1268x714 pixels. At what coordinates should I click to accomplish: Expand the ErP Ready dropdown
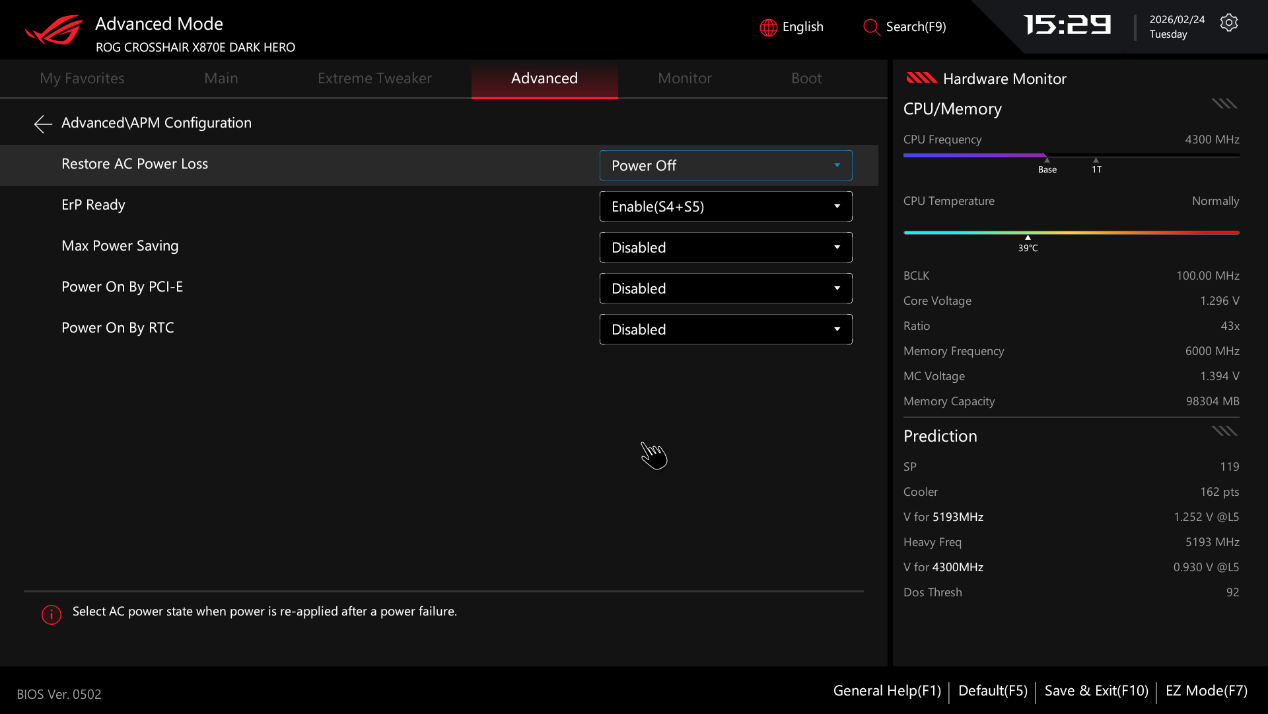(x=725, y=207)
